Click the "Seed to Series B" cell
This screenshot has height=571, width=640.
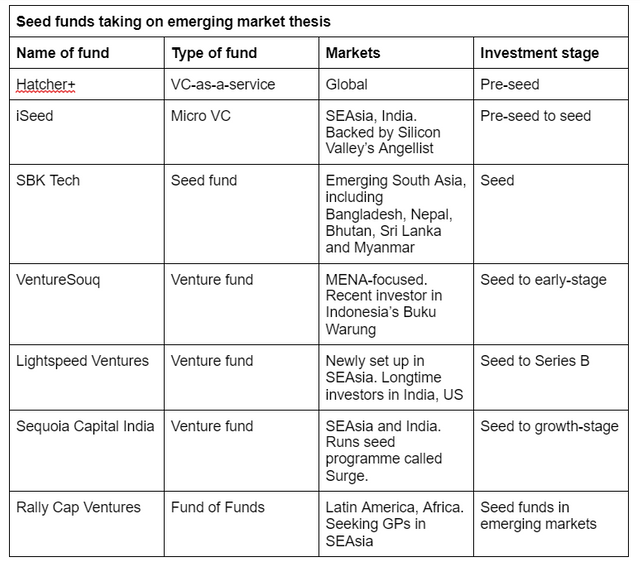pos(535,361)
